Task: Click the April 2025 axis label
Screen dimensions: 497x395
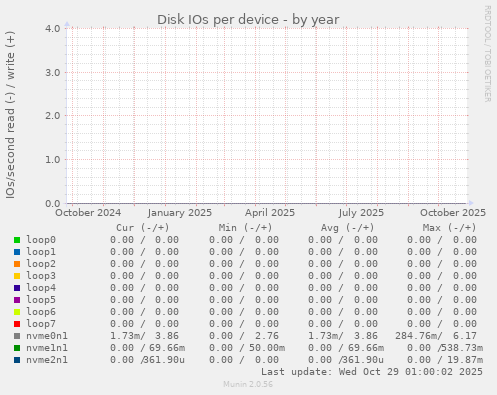Action: [270, 213]
